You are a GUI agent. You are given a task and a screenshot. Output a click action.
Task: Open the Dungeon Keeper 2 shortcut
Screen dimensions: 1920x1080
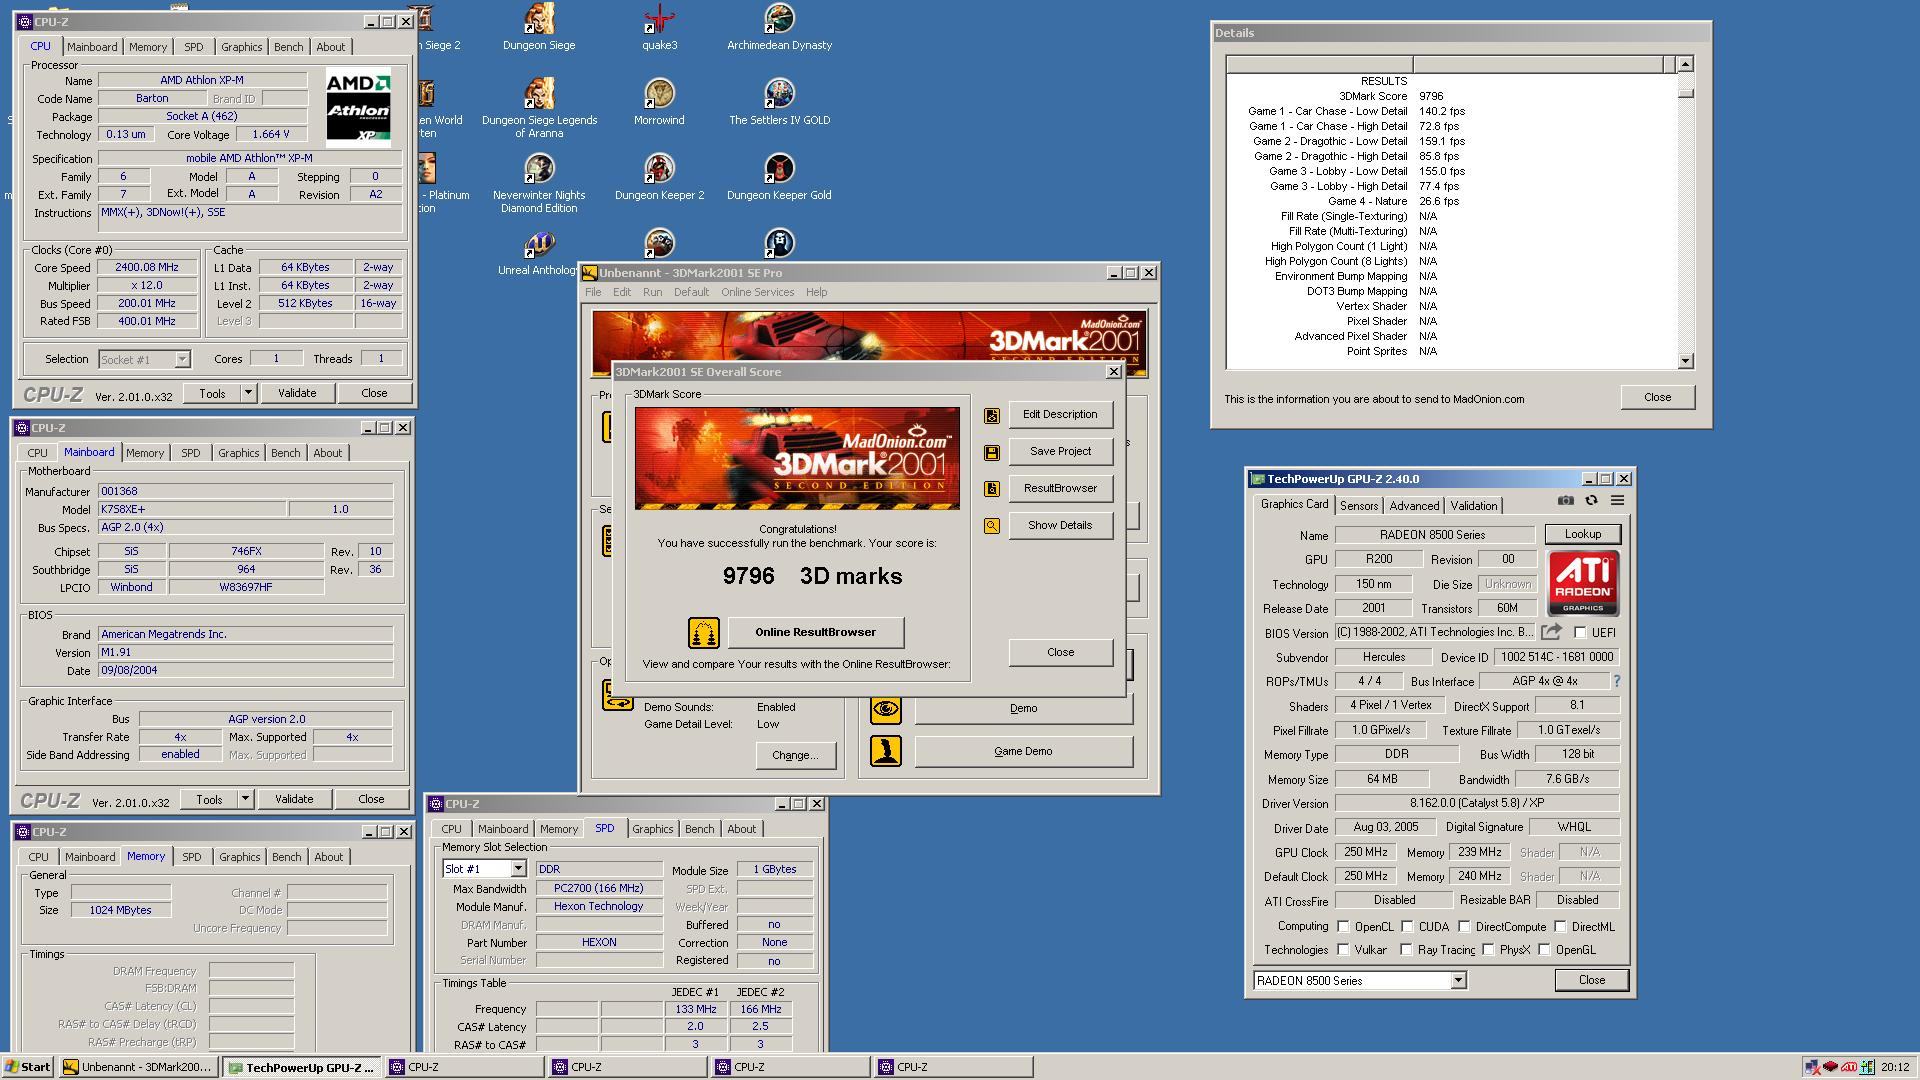tap(659, 176)
